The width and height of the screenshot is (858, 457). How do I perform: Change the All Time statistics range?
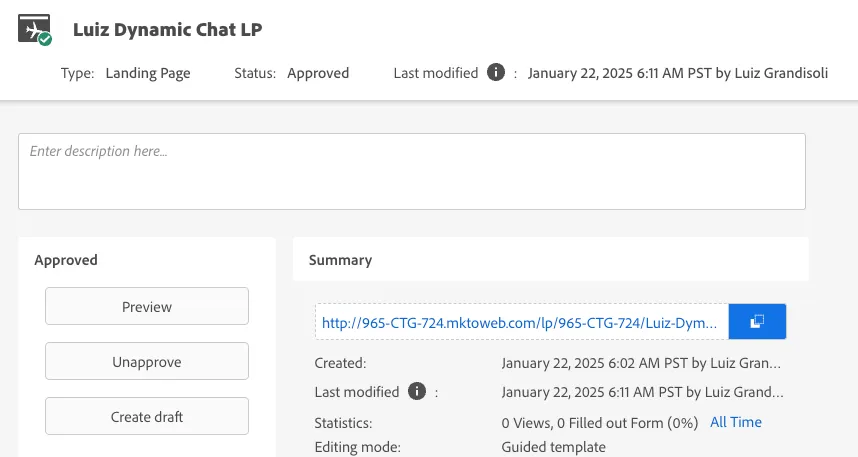[735, 422]
